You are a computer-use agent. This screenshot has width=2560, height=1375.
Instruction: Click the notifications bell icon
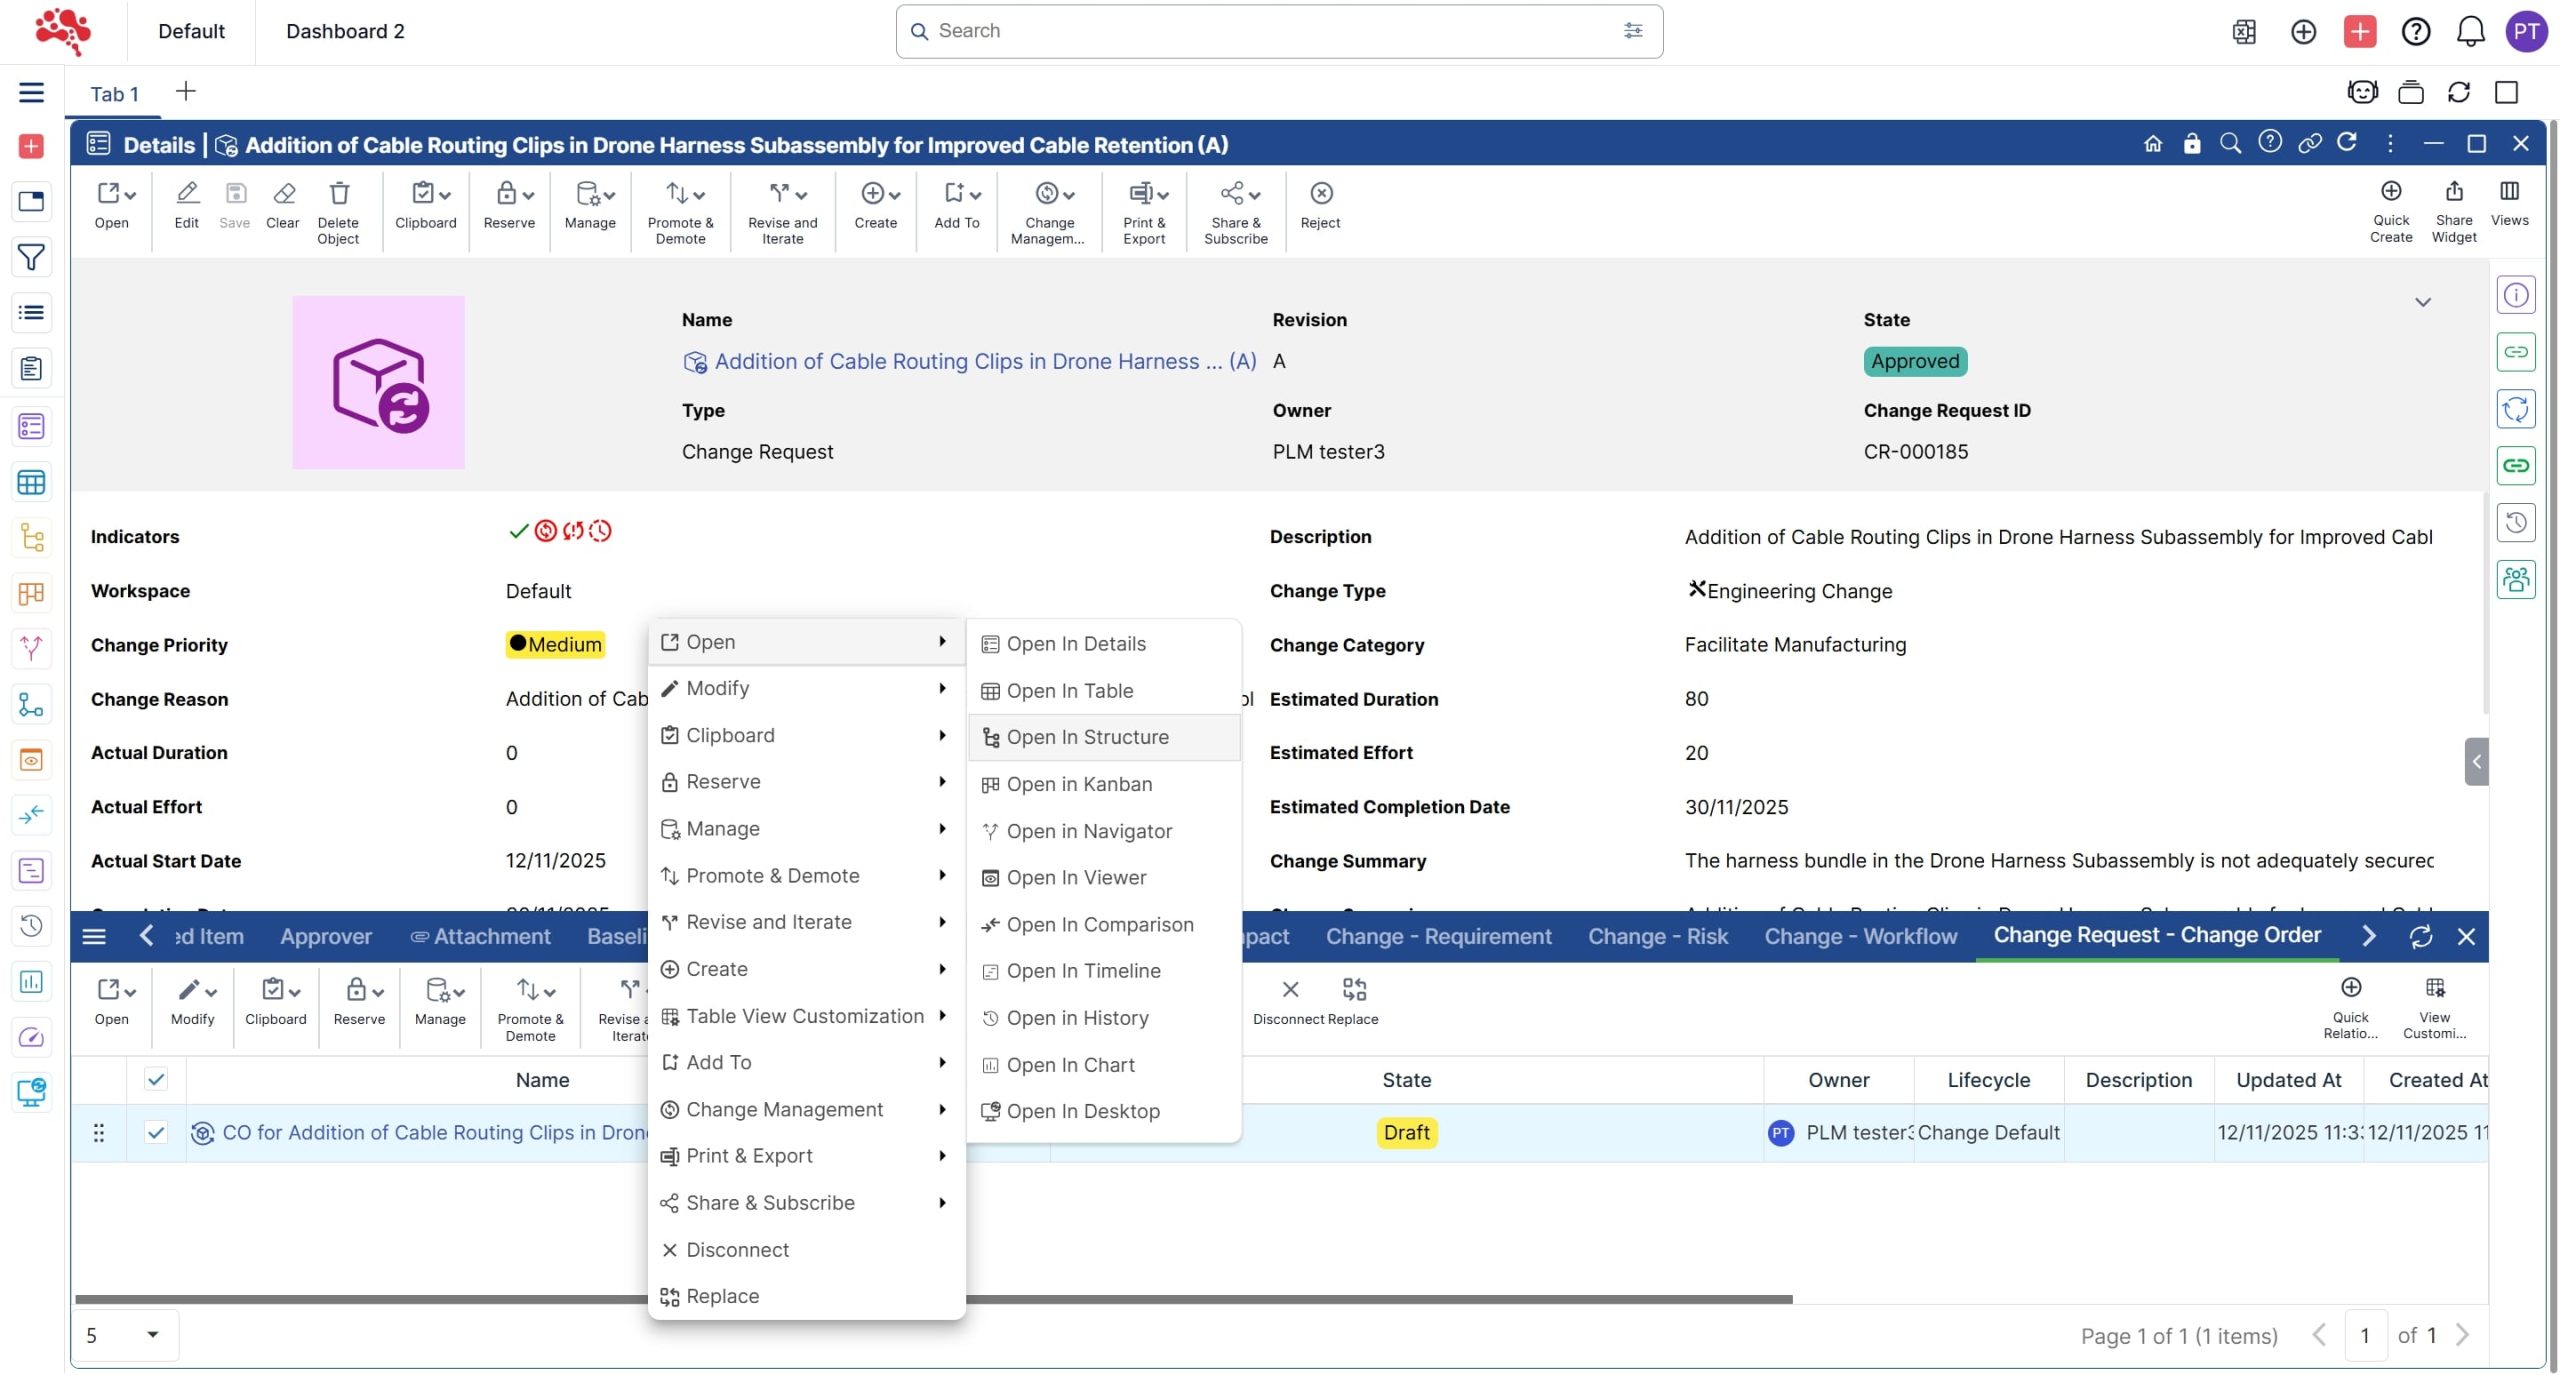point(2470,32)
